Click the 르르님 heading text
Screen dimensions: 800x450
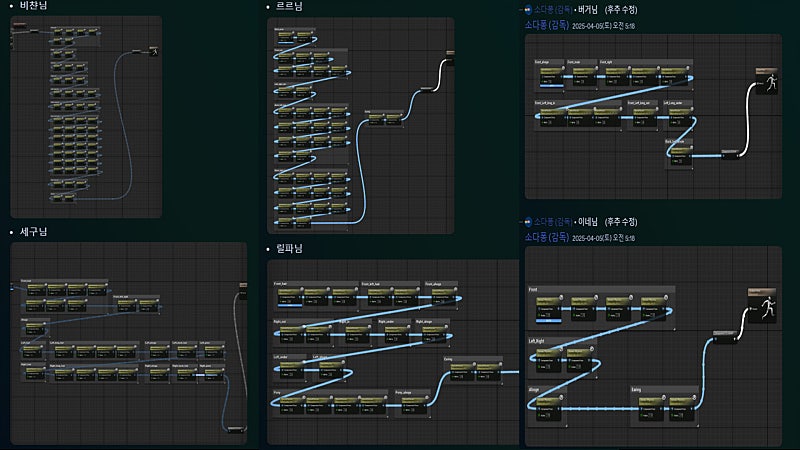point(289,6)
